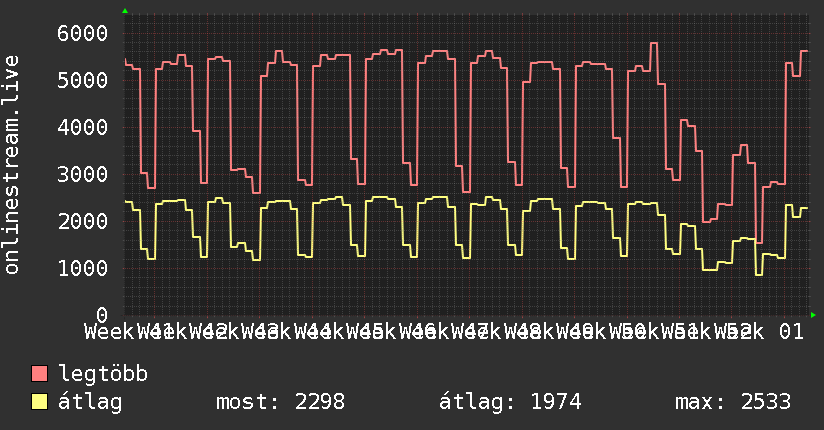
Task: Click the 0 y-axis label
Action: (x=102, y=315)
